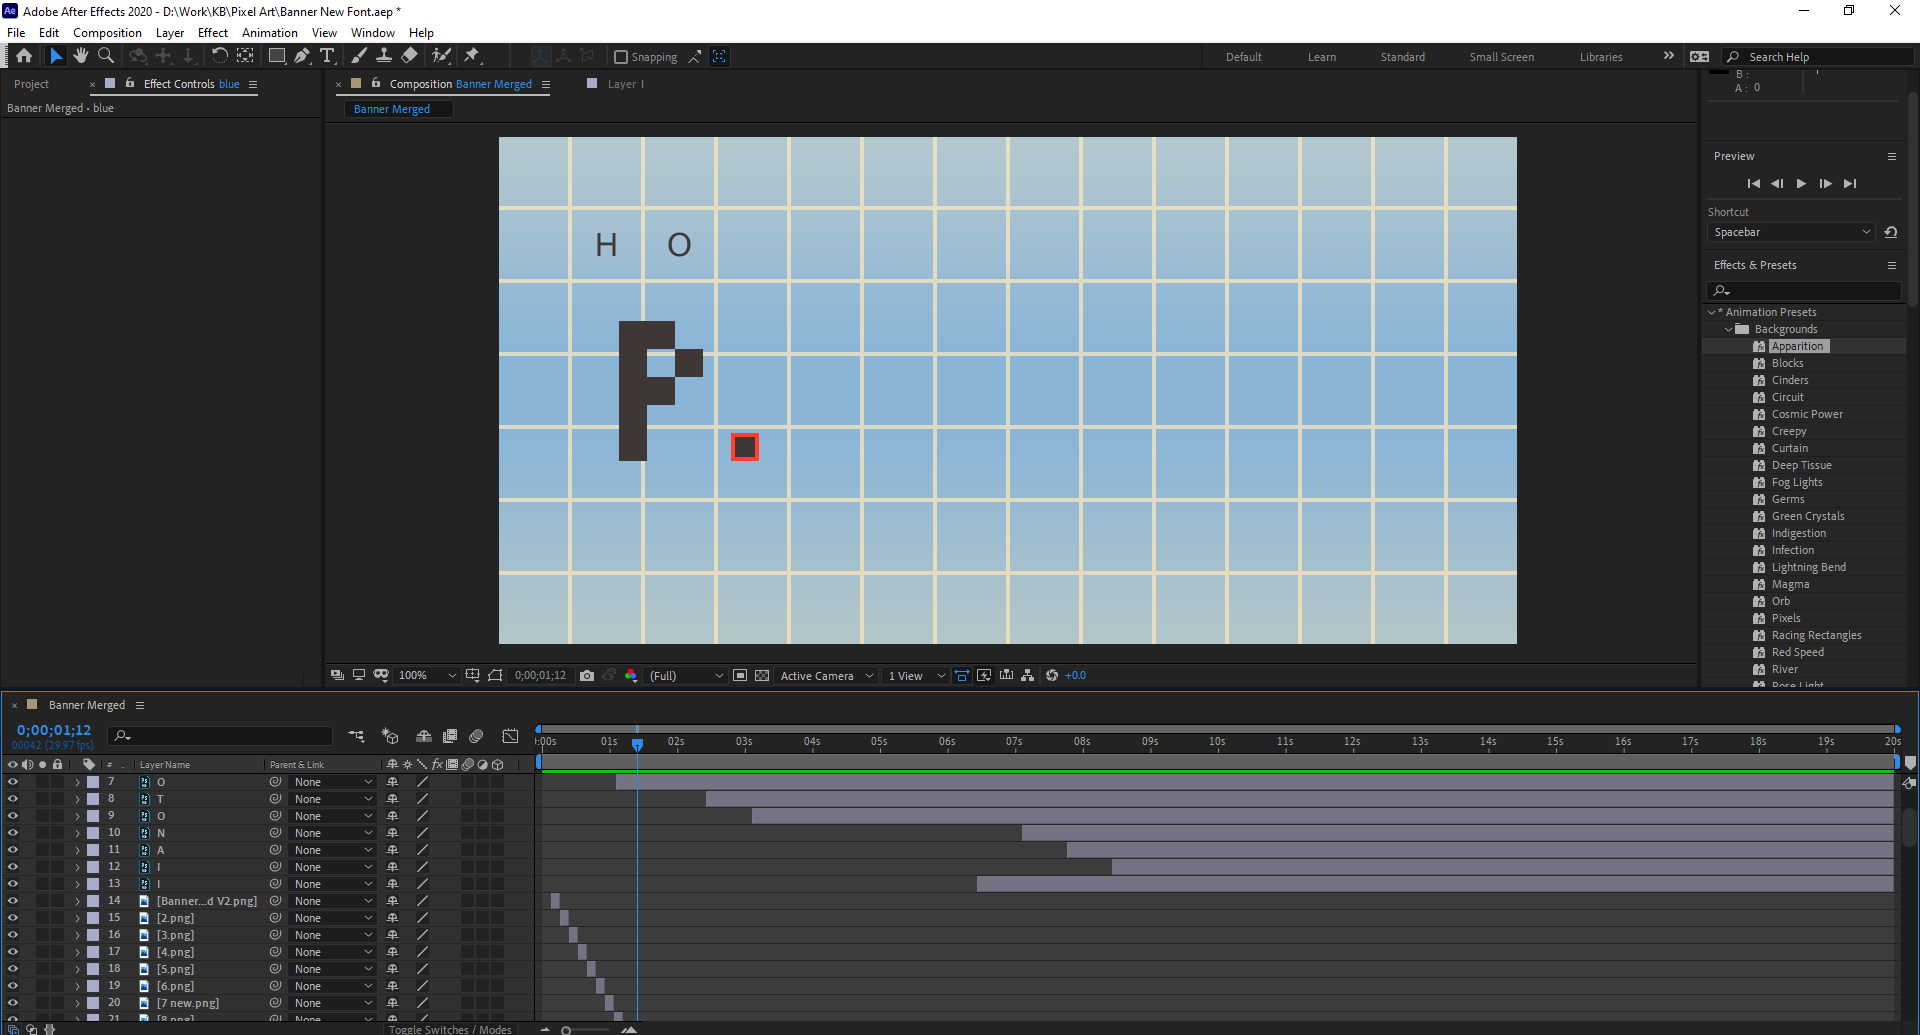Screen dimensions: 1920x1035
Task: Click the Home icon in toolbar
Action: (24, 56)
